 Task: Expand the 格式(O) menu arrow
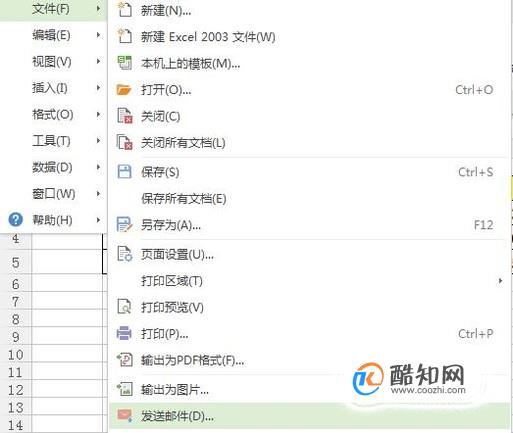pos(98,114)
